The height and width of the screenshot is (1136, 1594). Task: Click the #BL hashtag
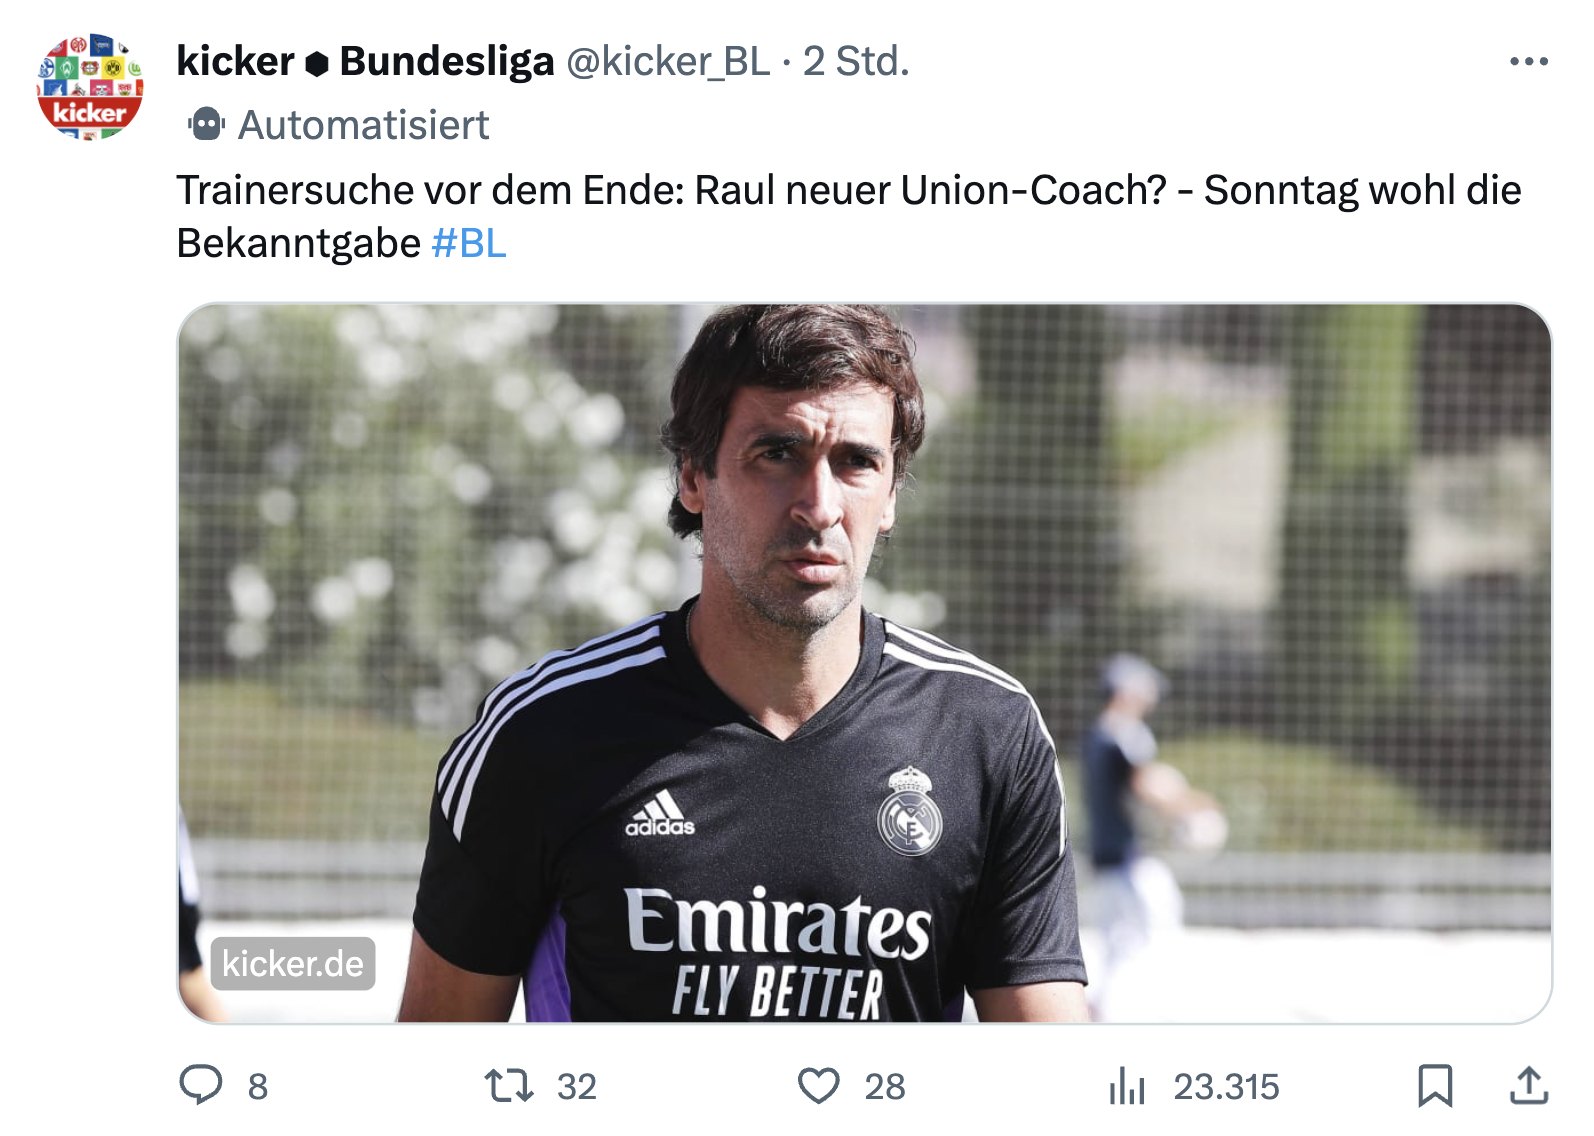coord(469,243)
